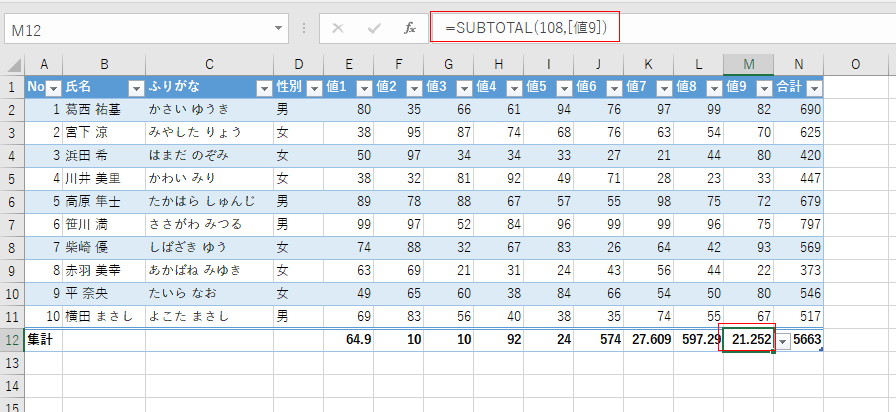Click the Cancel X icon in formula bar
Viewport: 896px width, 412px height.
(x=338, y=28)
